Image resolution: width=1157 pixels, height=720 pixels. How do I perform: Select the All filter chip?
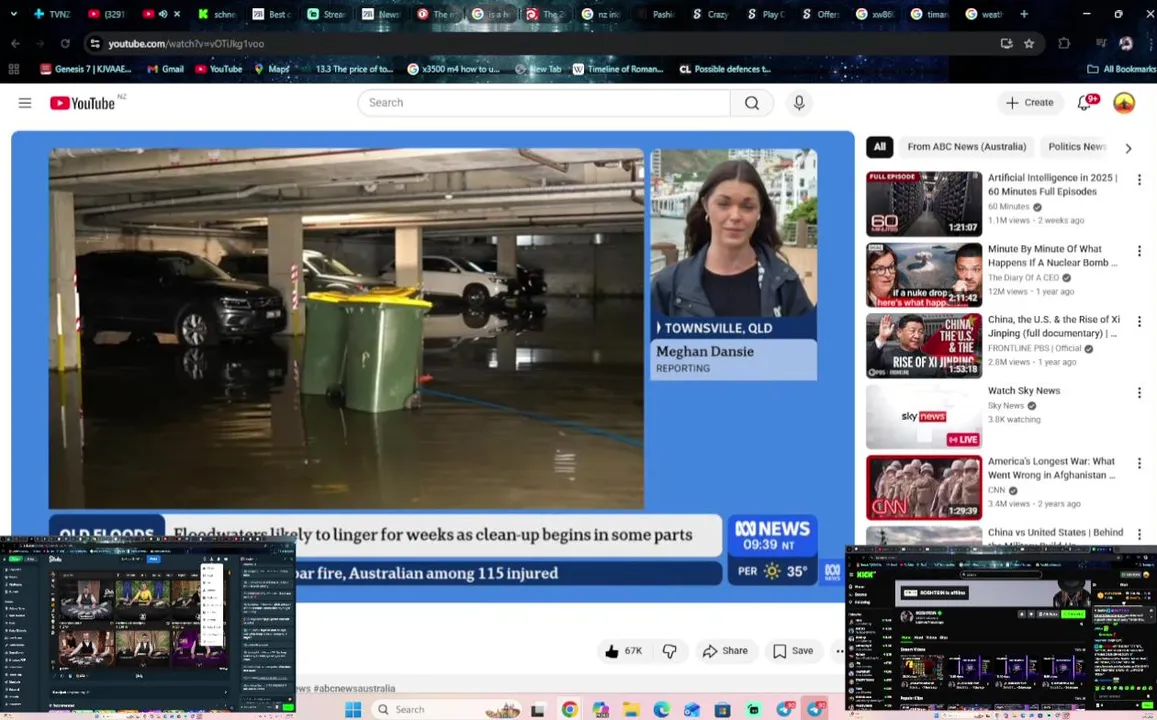tap(880, 147)
